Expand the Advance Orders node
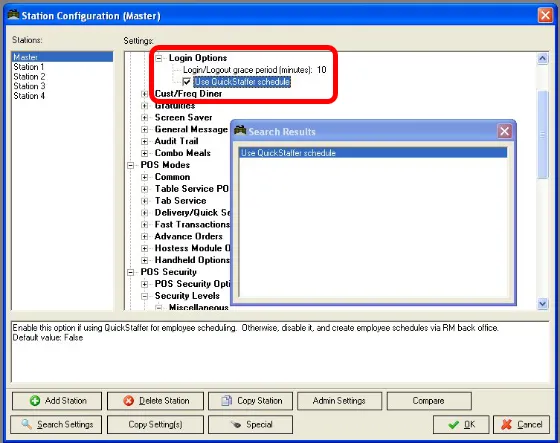The height and width of the screenshot is (443, 560). pyautogui.click(x=145, y=237)
